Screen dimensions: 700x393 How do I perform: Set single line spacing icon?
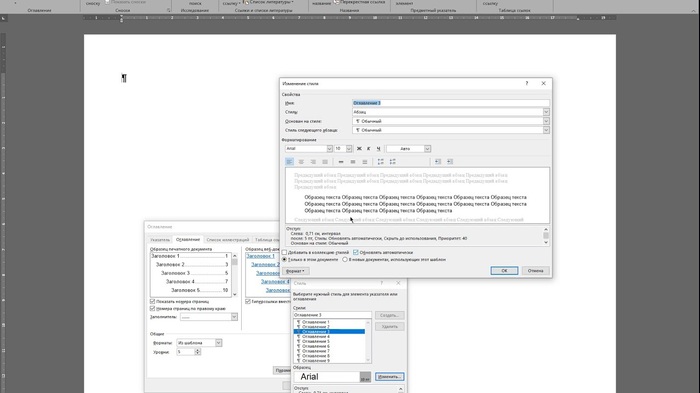(x=341, y=162)
